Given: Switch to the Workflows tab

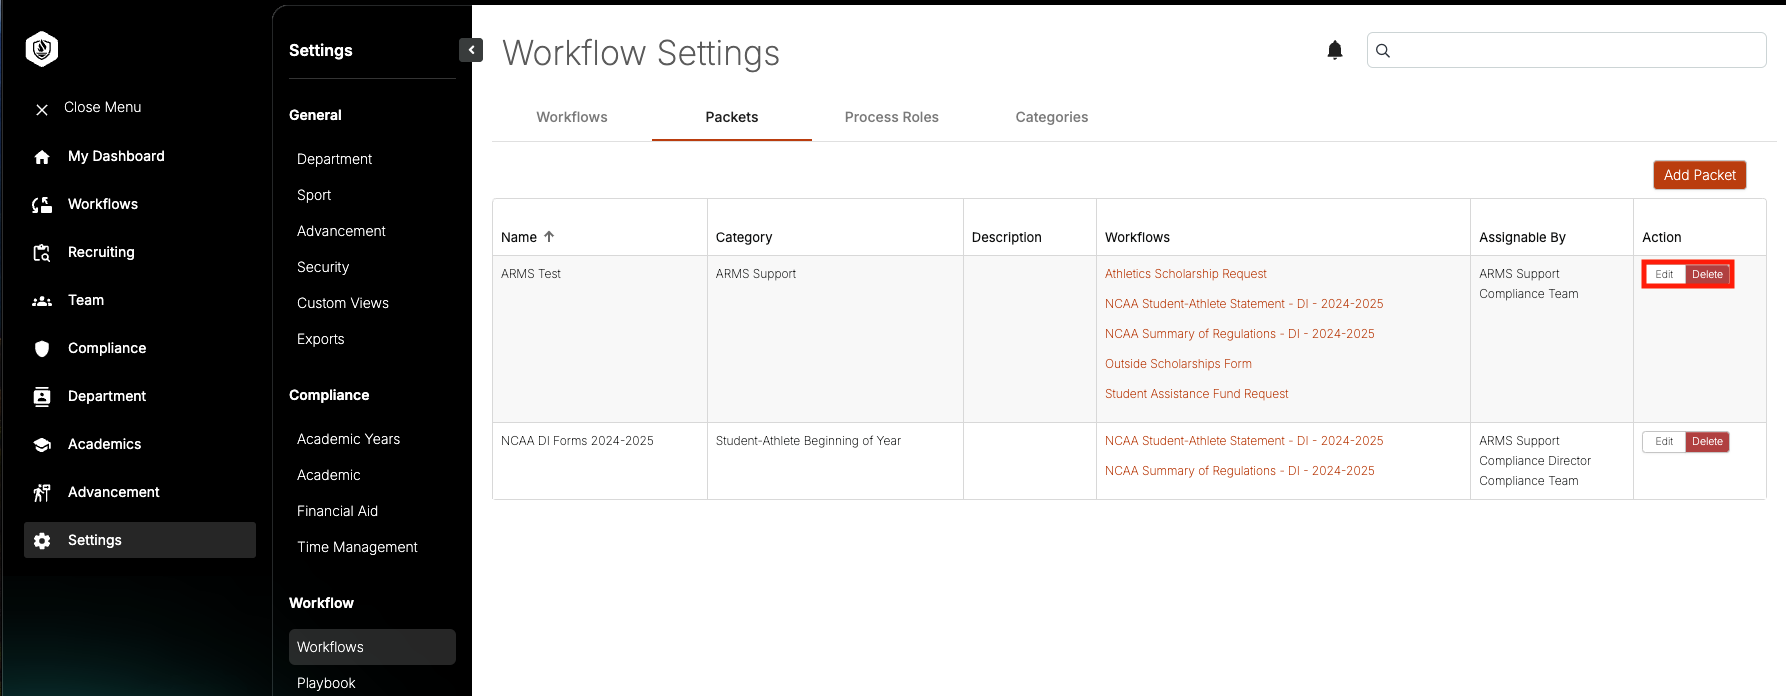Looking at the screenshot, I should coord(572,117).
